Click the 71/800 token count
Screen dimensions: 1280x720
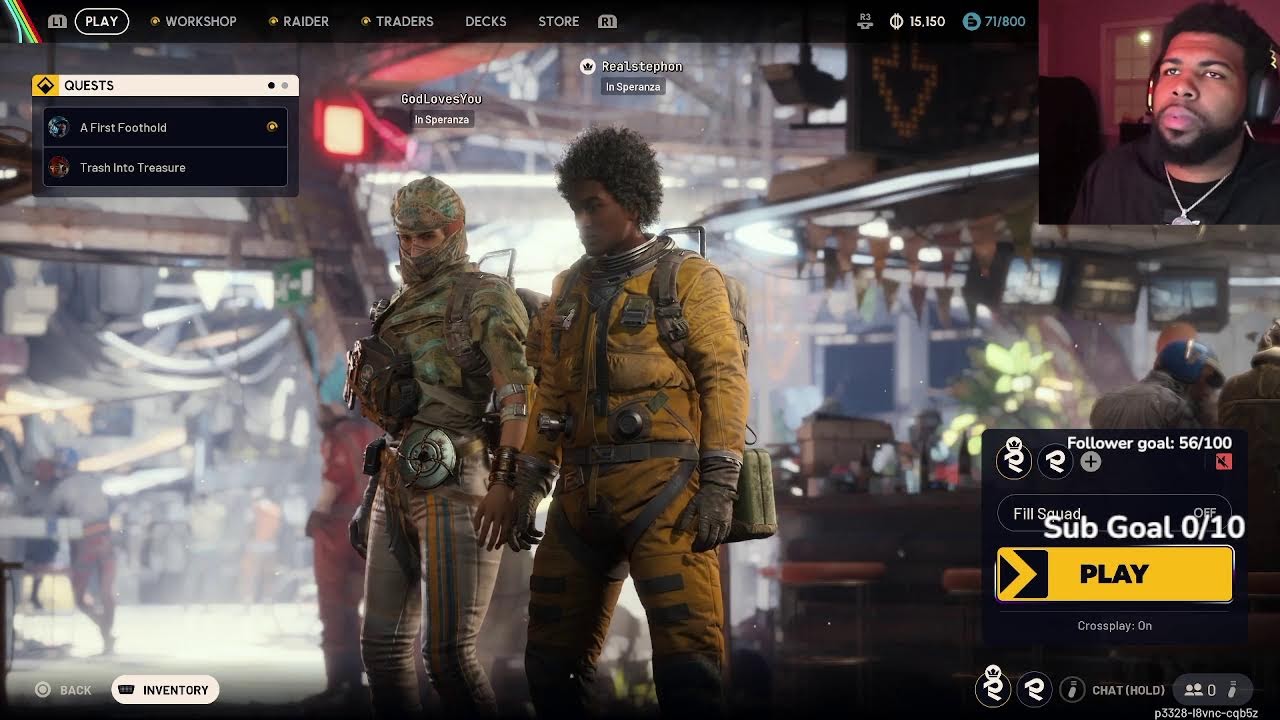[x=1006, y=21]
